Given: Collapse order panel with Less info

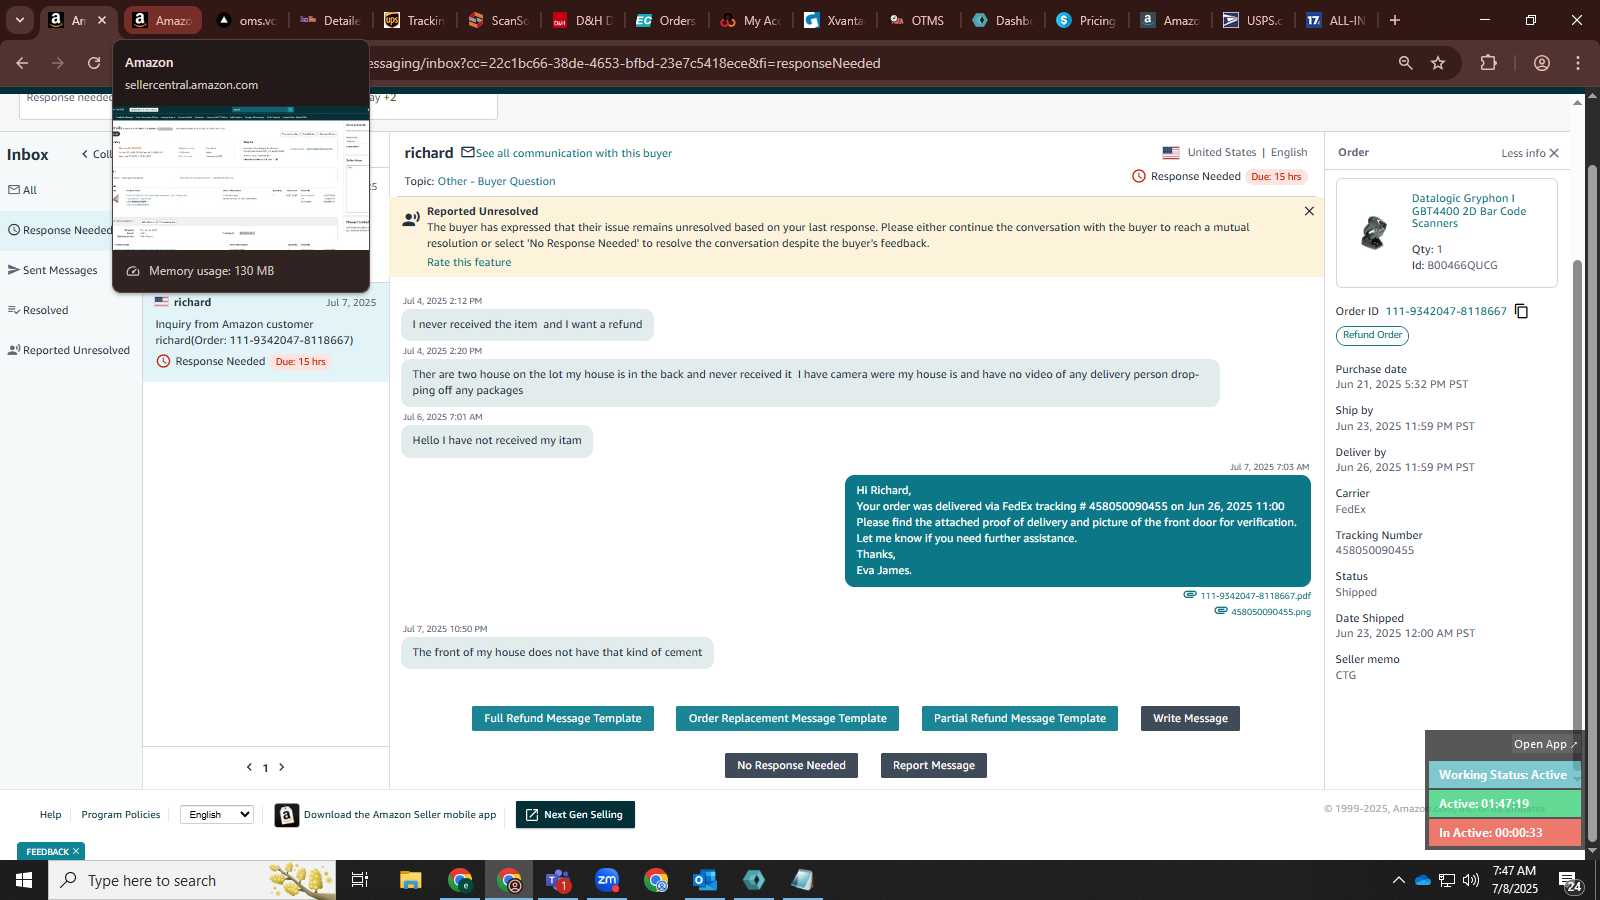Looking at the screenshot, I should pos(1530,153).
